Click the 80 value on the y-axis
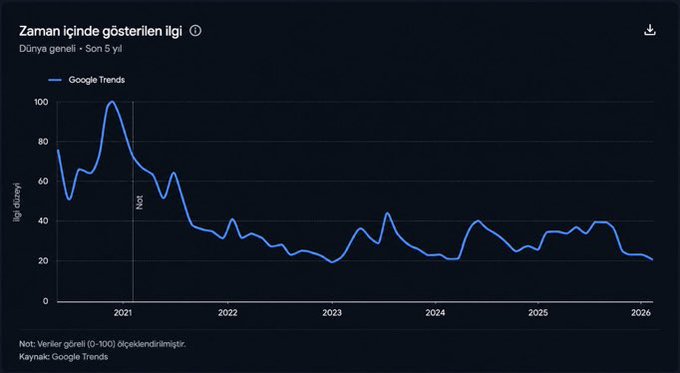Viewport: 680px width, 373px height. [x=43, y=142]
